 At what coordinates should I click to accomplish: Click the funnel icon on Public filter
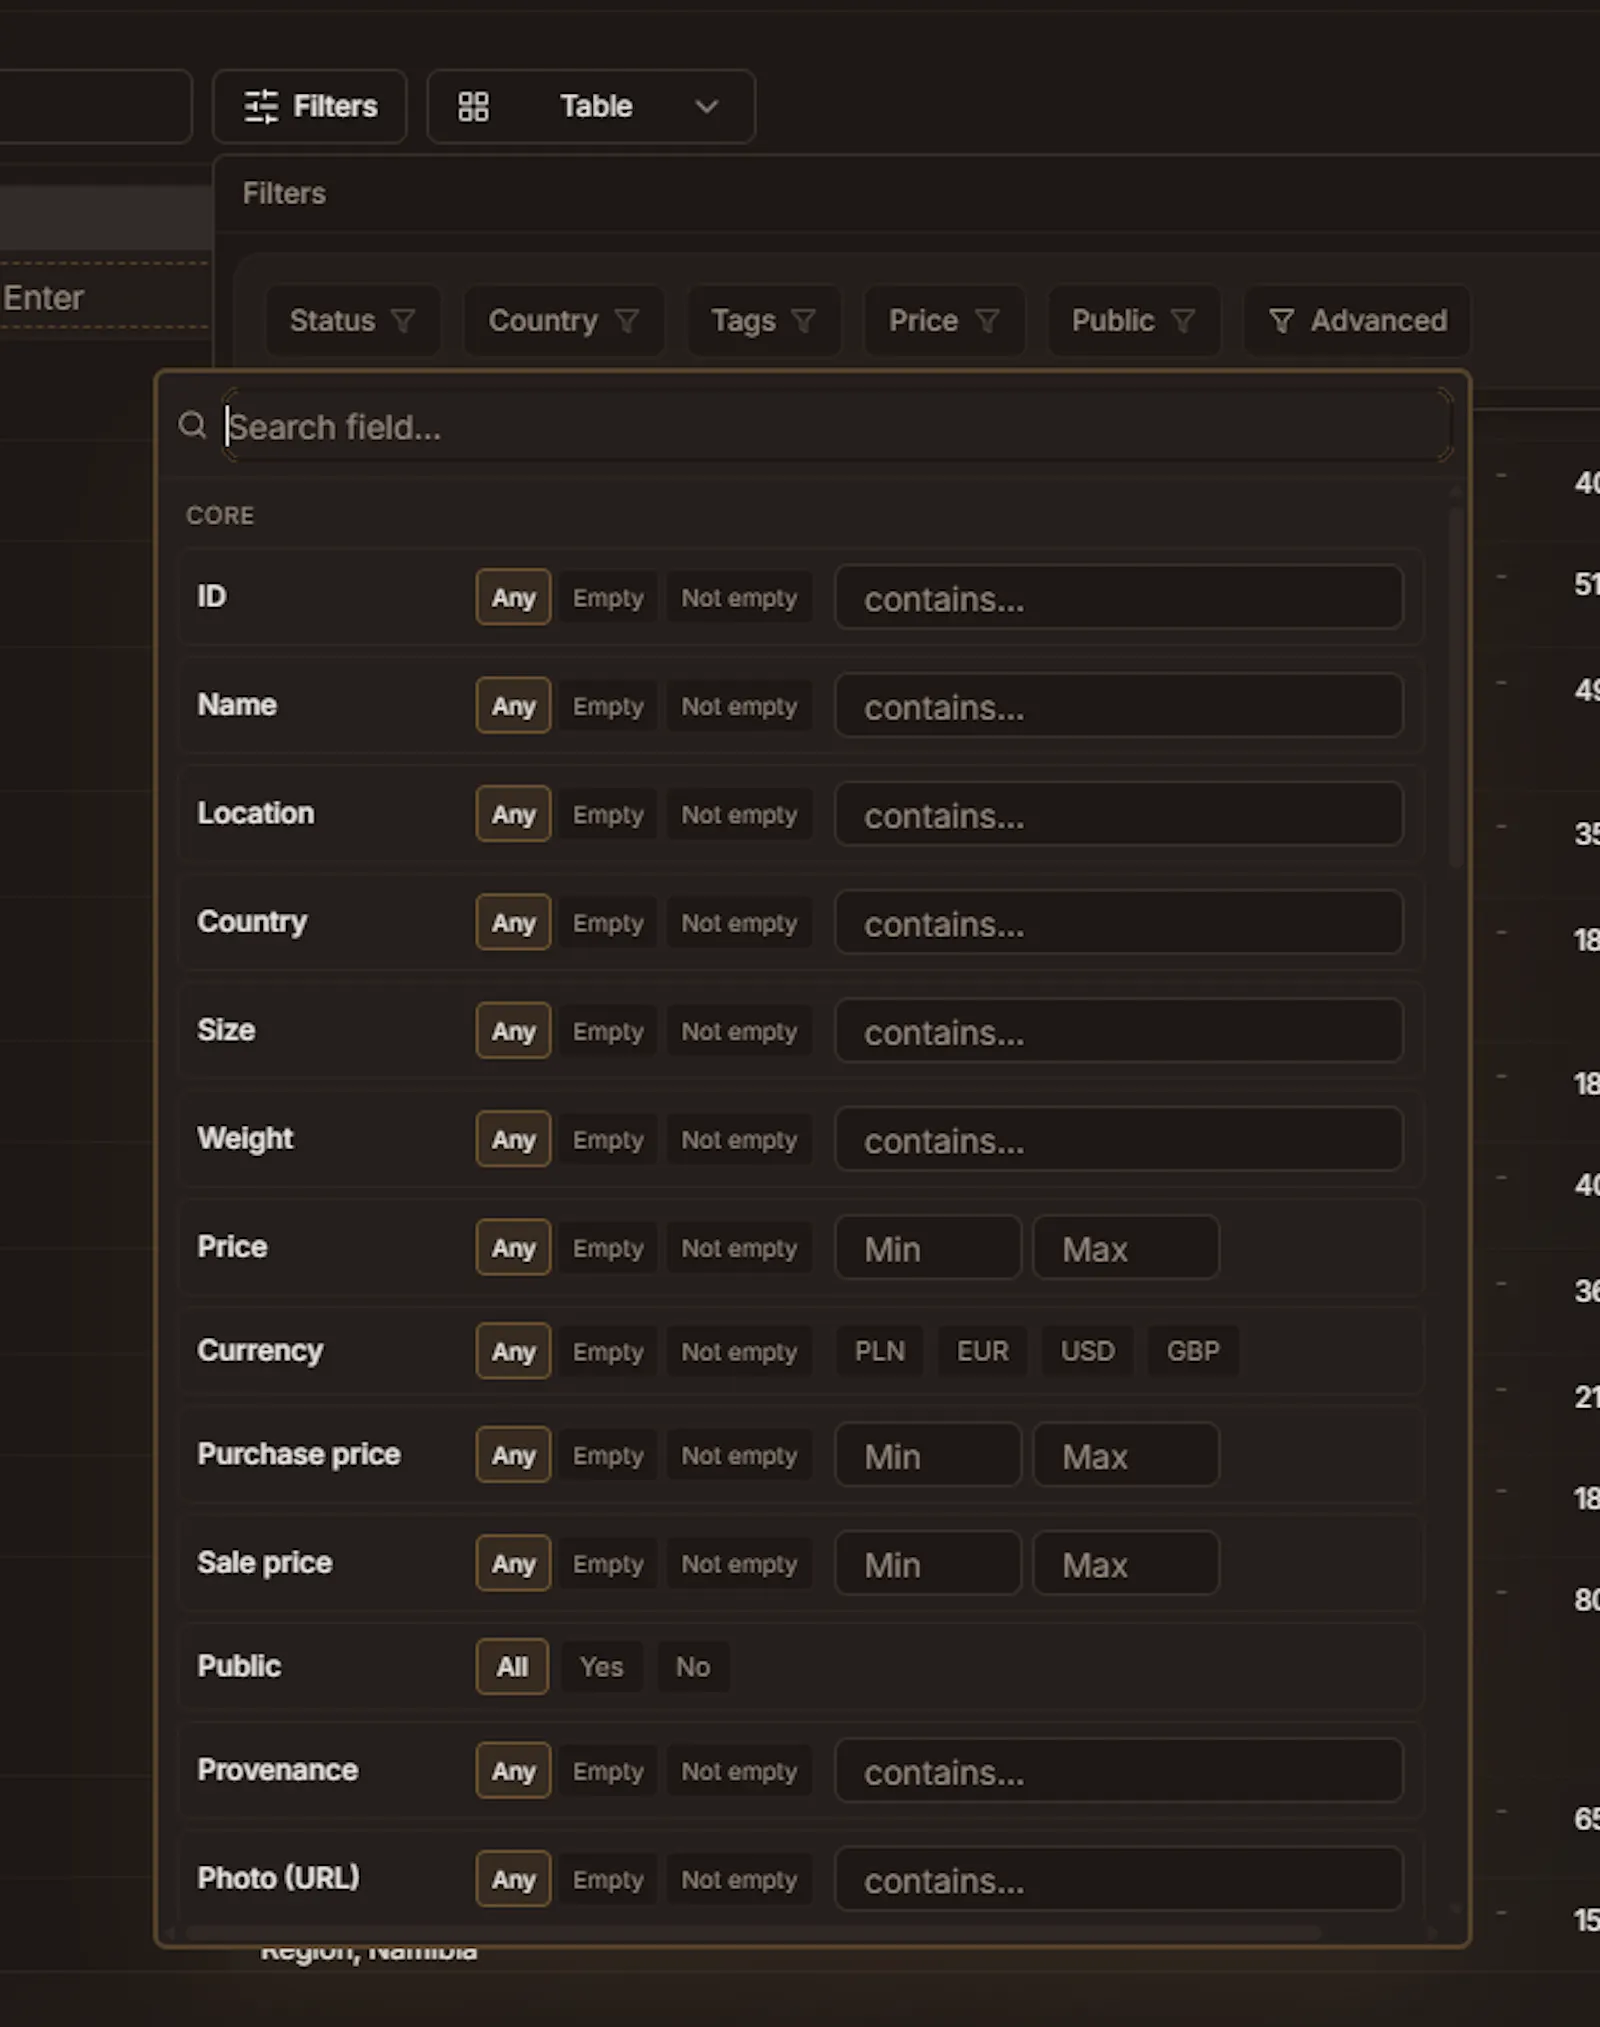[1183, 320]
